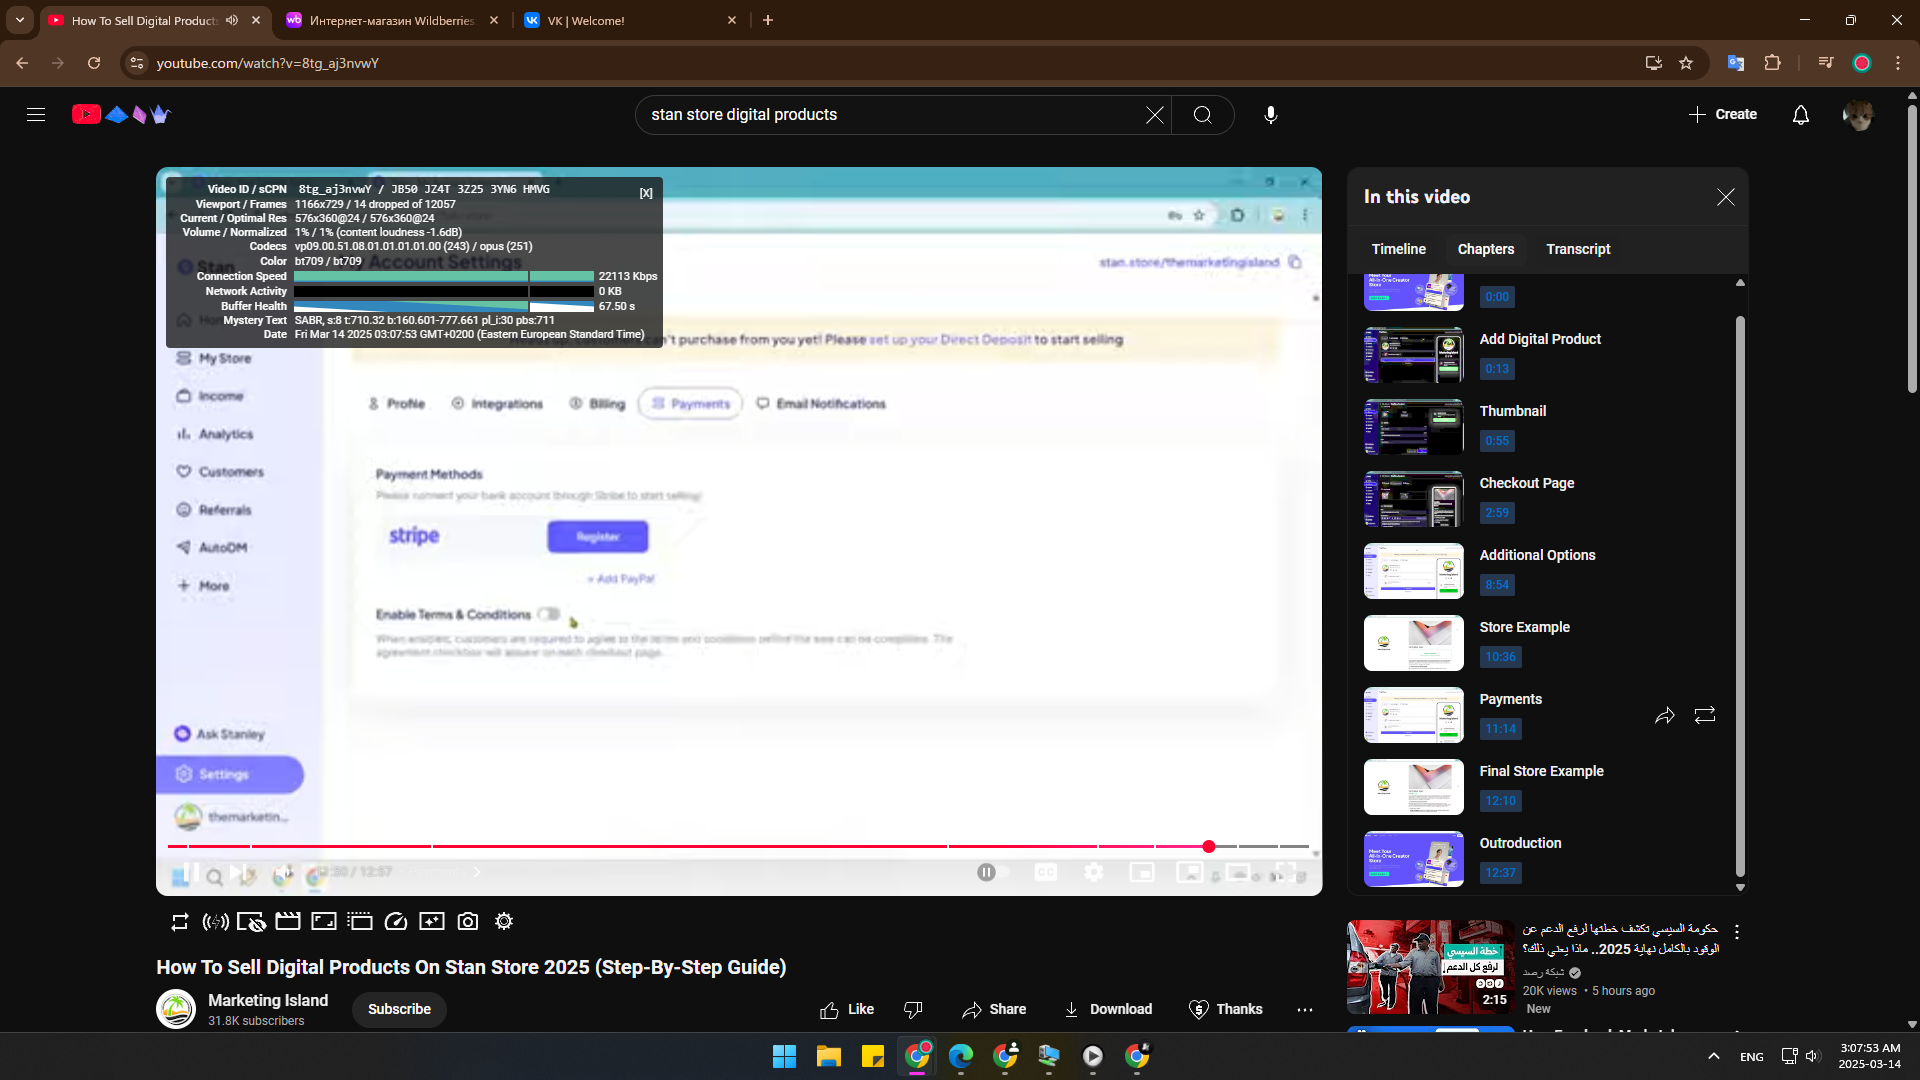Open a new browser tab
1920x1080 pixels.
[x=768, y=20]
